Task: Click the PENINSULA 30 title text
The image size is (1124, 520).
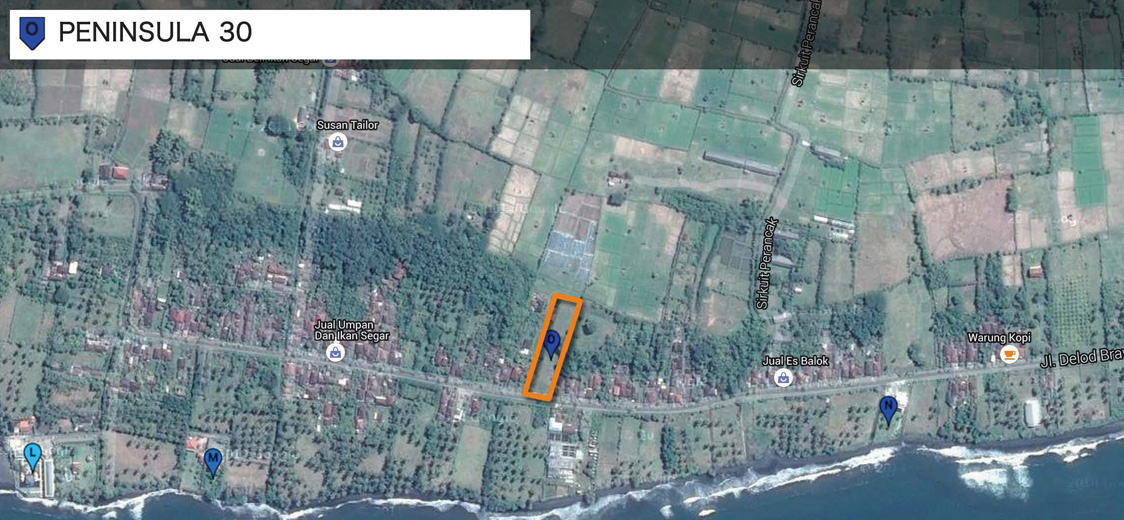Action: [x=155, y=33]
